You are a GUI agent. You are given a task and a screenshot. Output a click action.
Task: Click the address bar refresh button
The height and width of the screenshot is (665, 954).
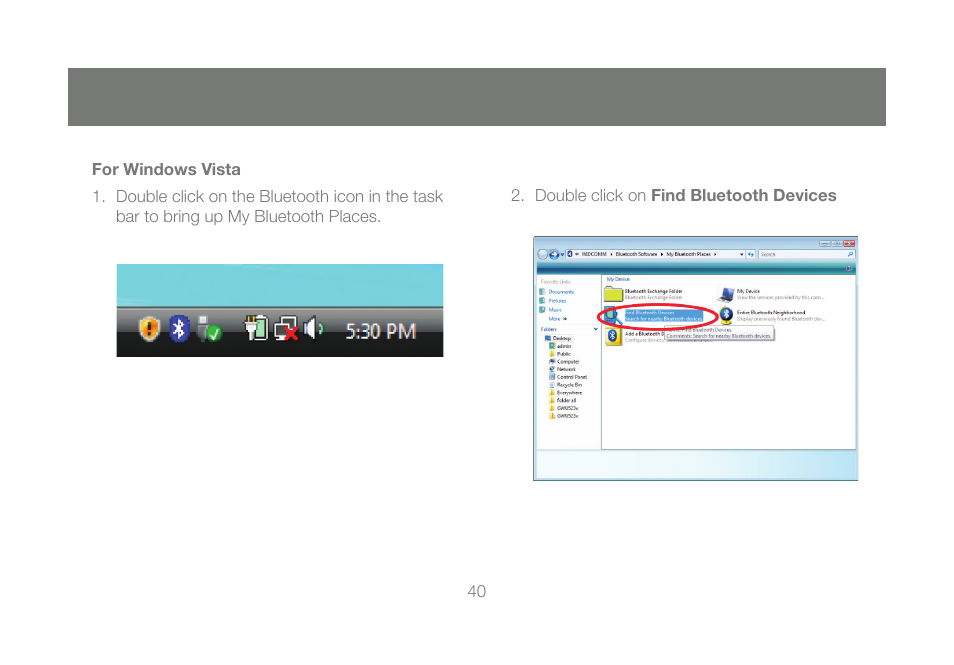click(751, 254)
